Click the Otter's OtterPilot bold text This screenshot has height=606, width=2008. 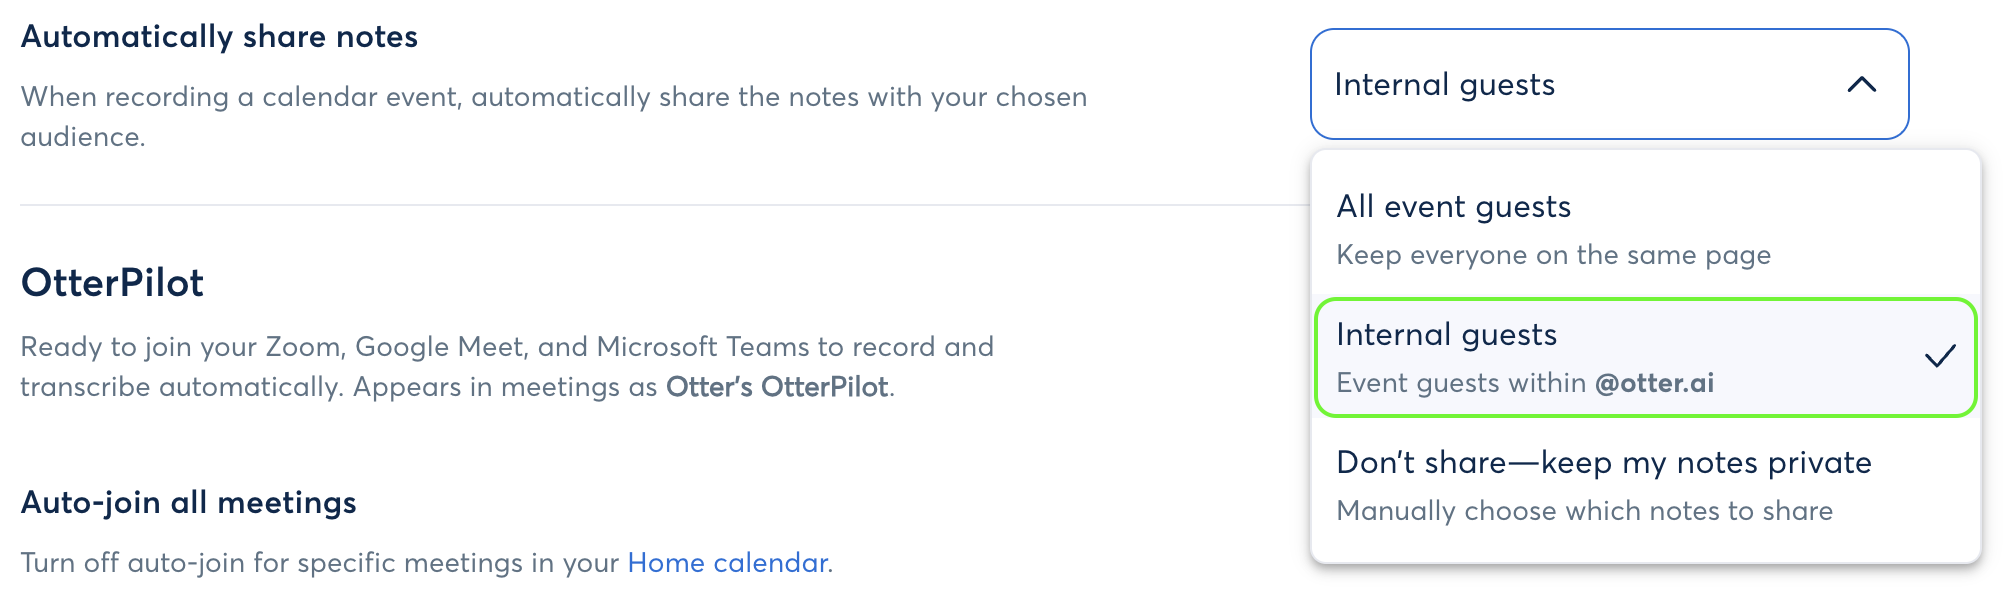point(778,383)
